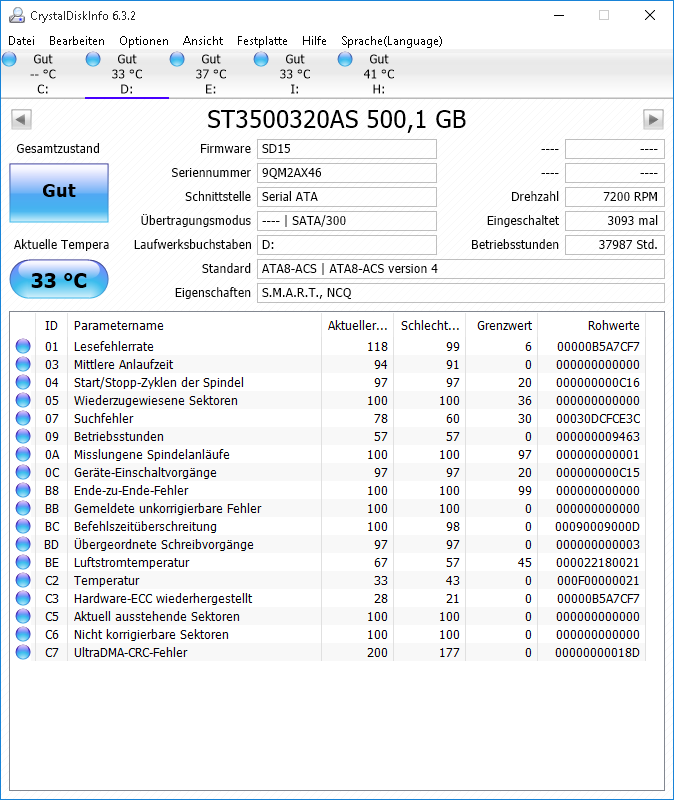Select raw value 00000B5A7CF7 of Lesefehlerrate
This screenshot has height=800, width=674.
click(598, 347)
